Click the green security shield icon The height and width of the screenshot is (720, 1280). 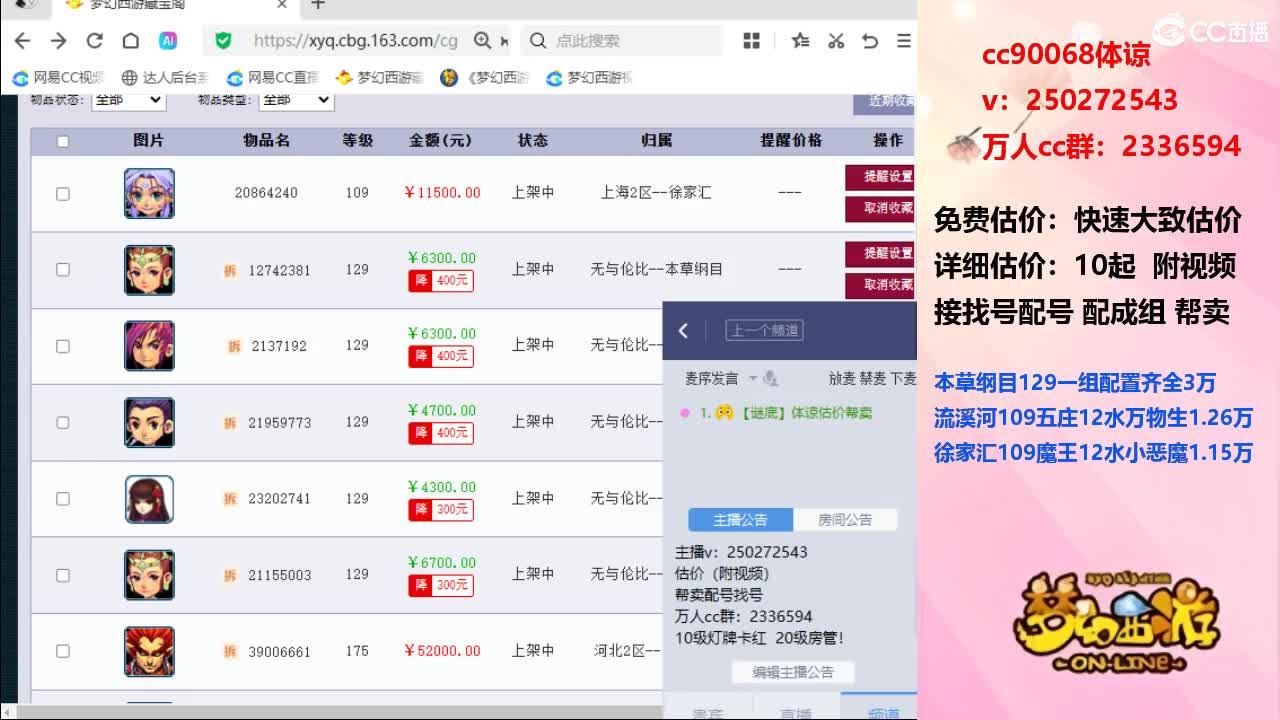(223, 41)
